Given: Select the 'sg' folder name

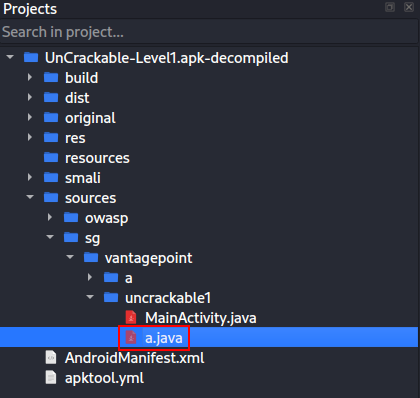Looking at the screenshot, I should (x=92, y=239).
